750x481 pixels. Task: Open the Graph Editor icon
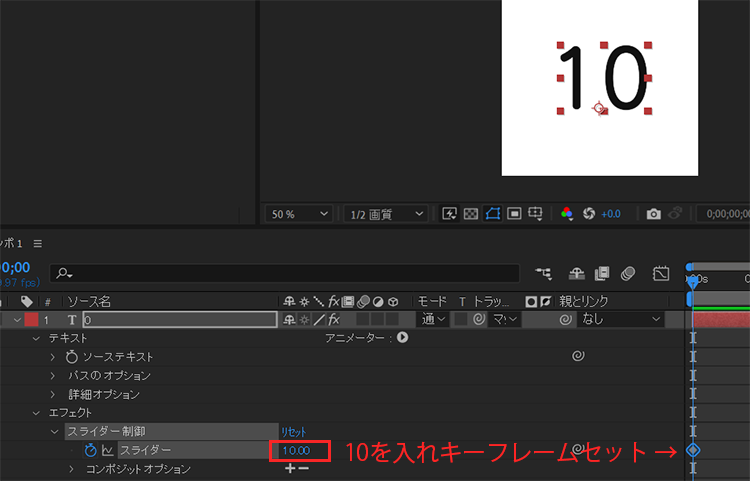click(x=661, y=273)
